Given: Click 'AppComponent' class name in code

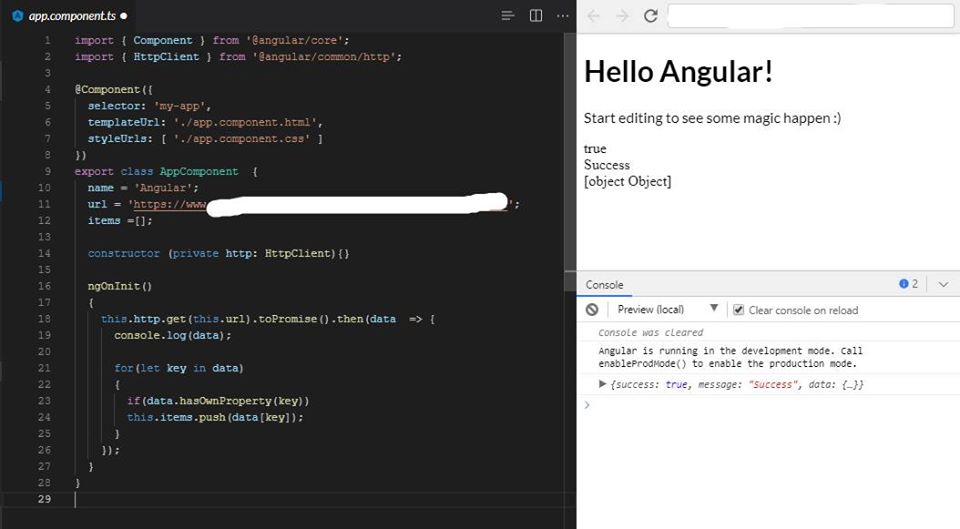Looking at the screenshot, I should pos(199,171).
